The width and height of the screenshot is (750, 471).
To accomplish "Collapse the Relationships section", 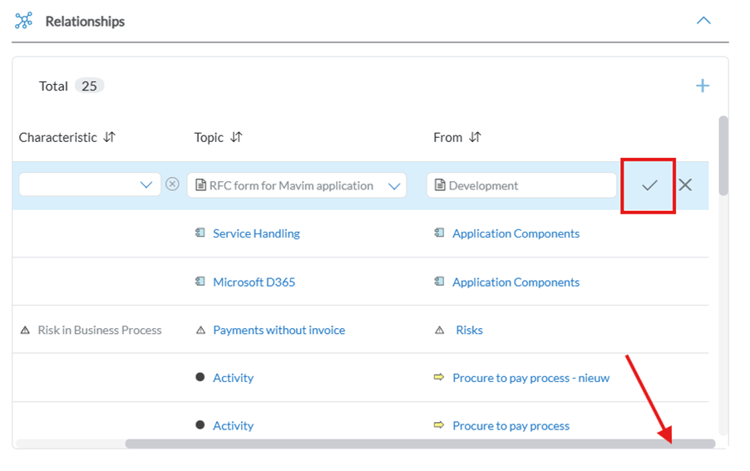I will (703, 21).
